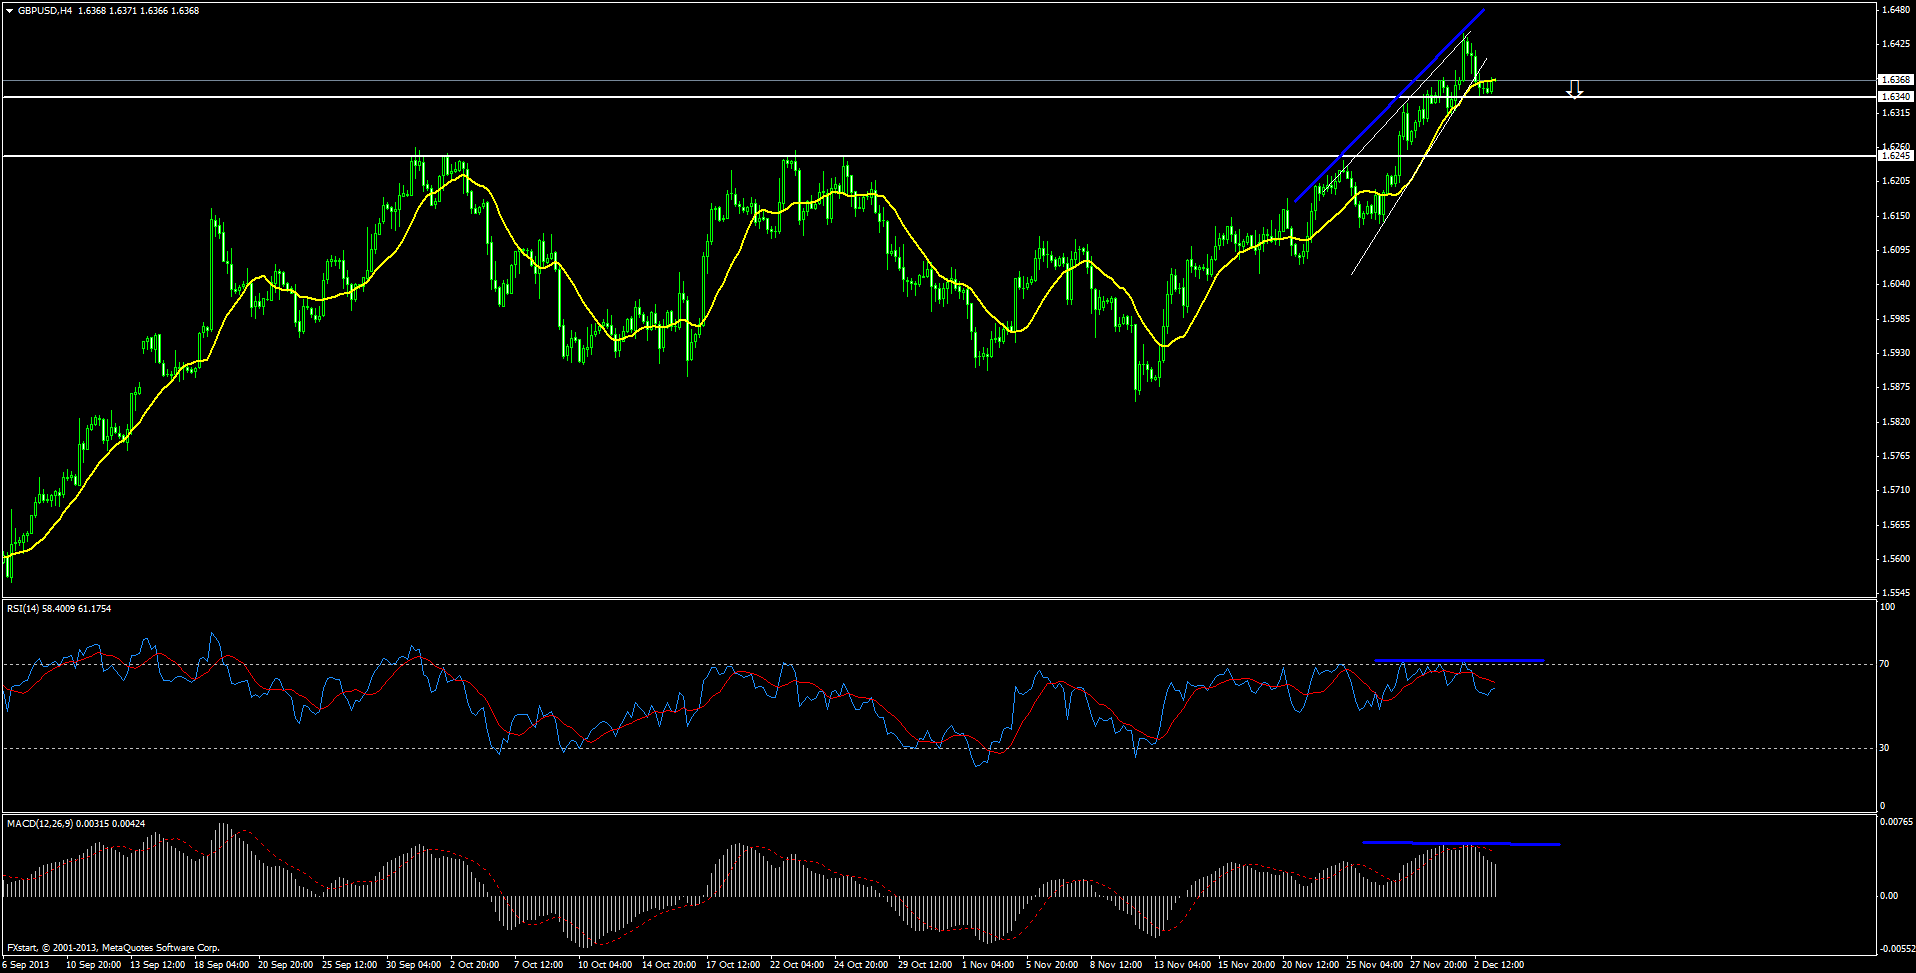
Task: Select the blue divergence line on the MACD panel
Action: (1462, 843)
